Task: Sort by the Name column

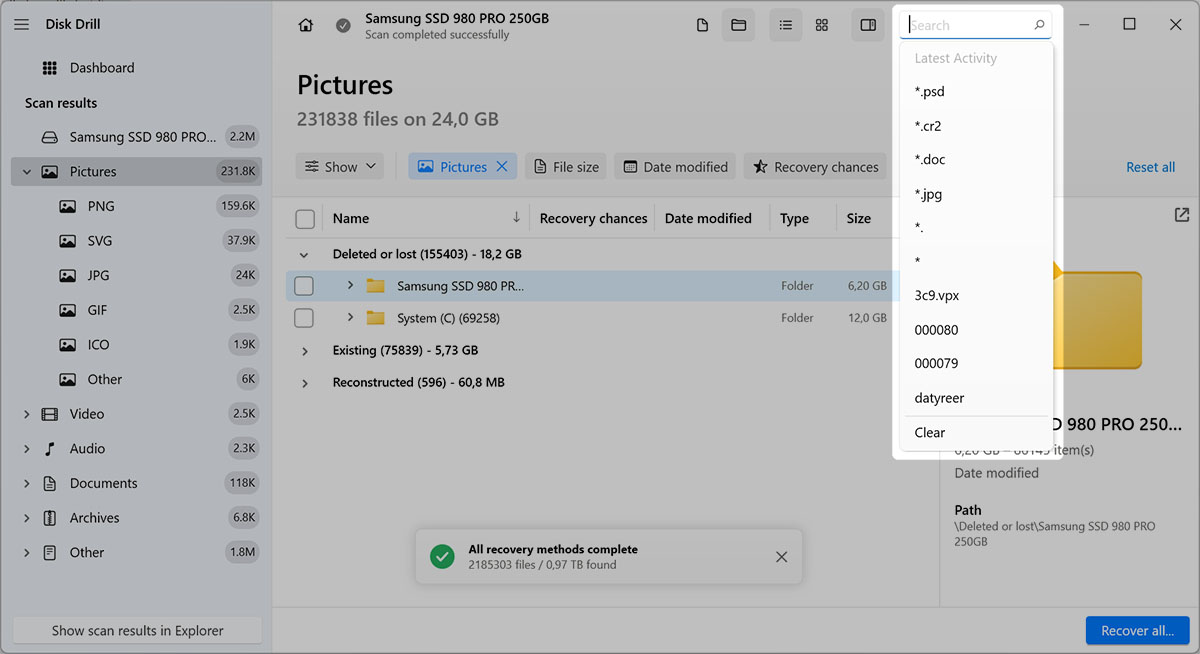Action: point(351,218)
